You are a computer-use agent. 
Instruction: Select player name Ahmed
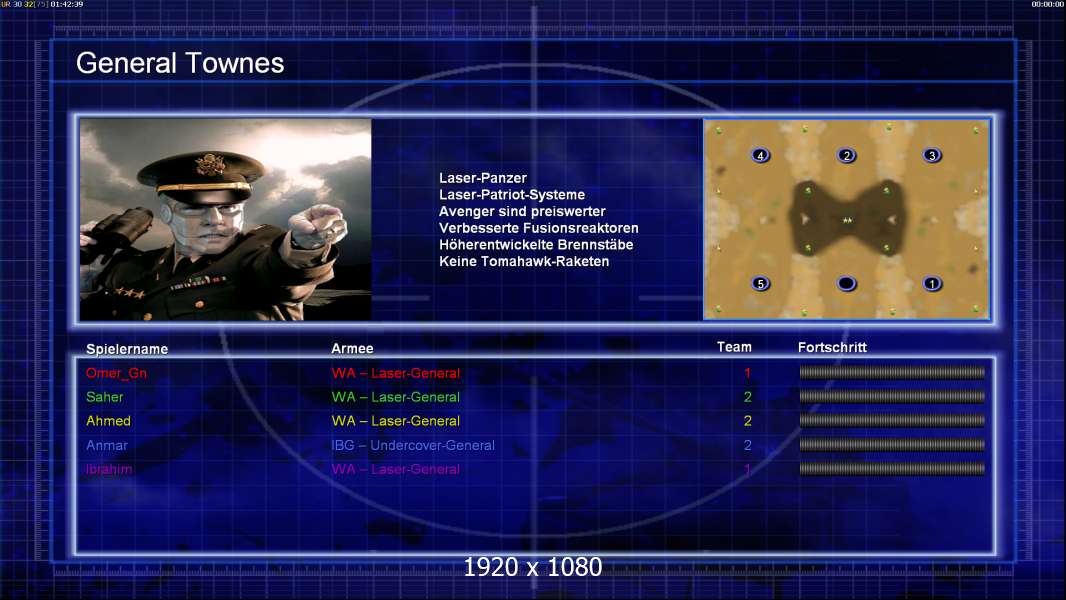[108, 421]
